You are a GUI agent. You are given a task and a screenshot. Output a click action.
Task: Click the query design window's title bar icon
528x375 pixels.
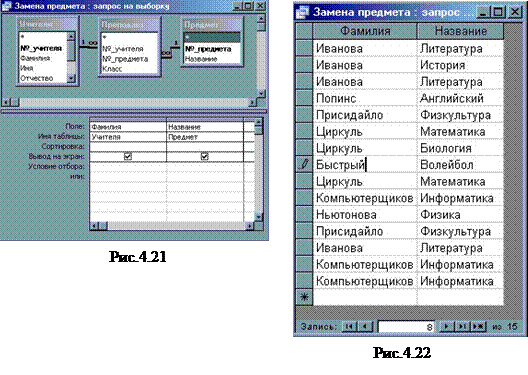coord(6,6)
